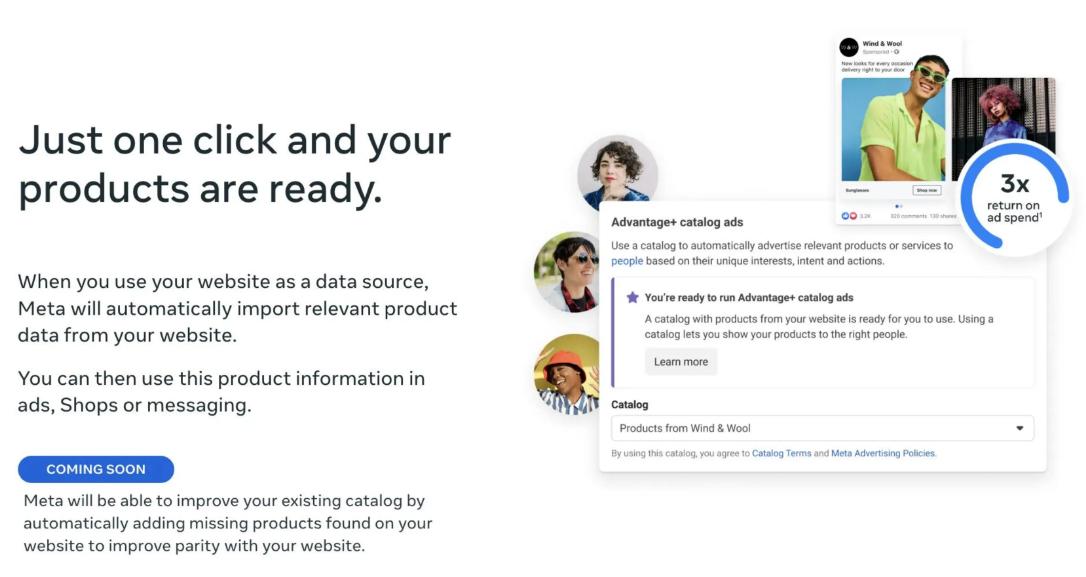Open the people link in the catalog description

627,261
